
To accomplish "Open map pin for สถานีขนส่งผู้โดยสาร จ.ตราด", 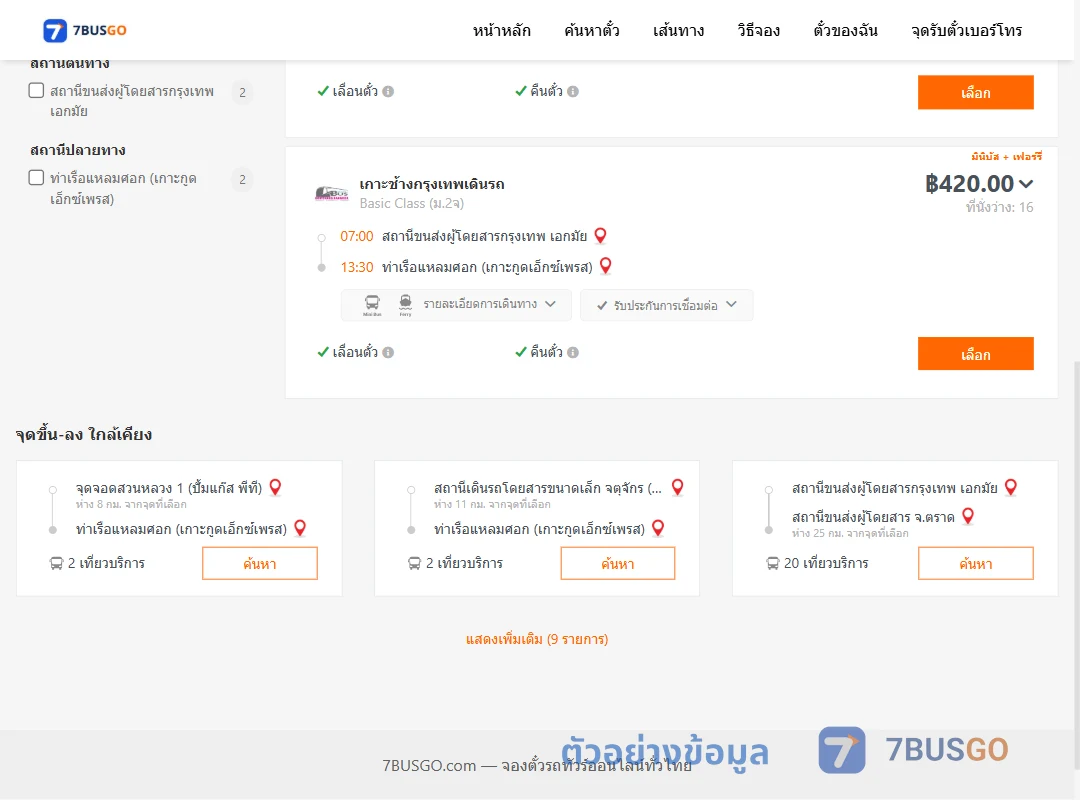I will tap(968, 515).
